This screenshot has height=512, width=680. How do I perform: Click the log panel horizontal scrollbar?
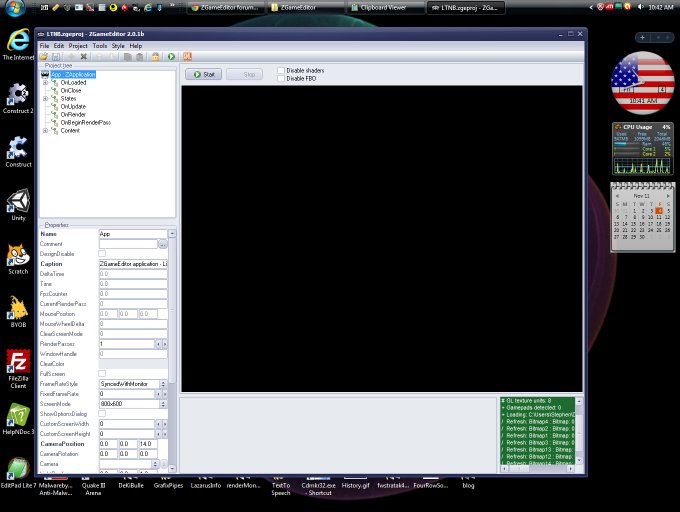(537, 469)
